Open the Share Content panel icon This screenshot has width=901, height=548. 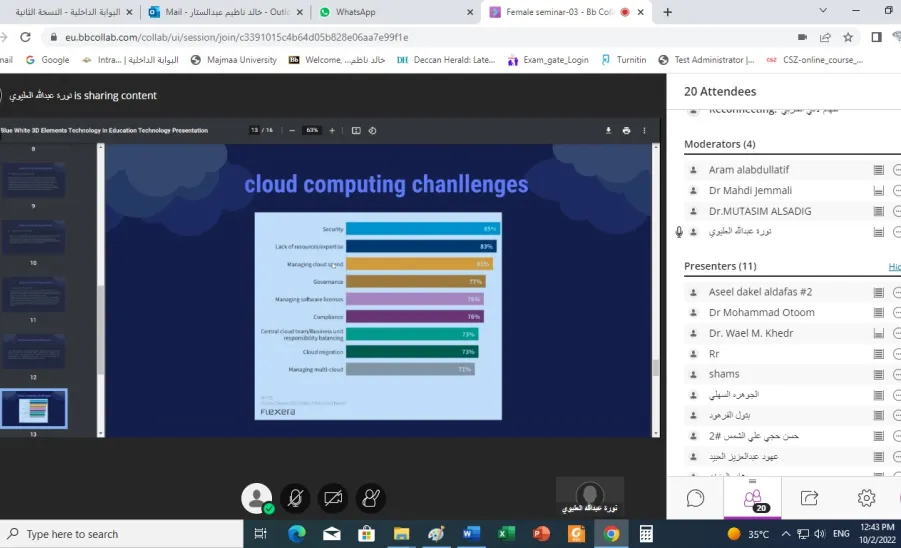[x=809, y=498]
